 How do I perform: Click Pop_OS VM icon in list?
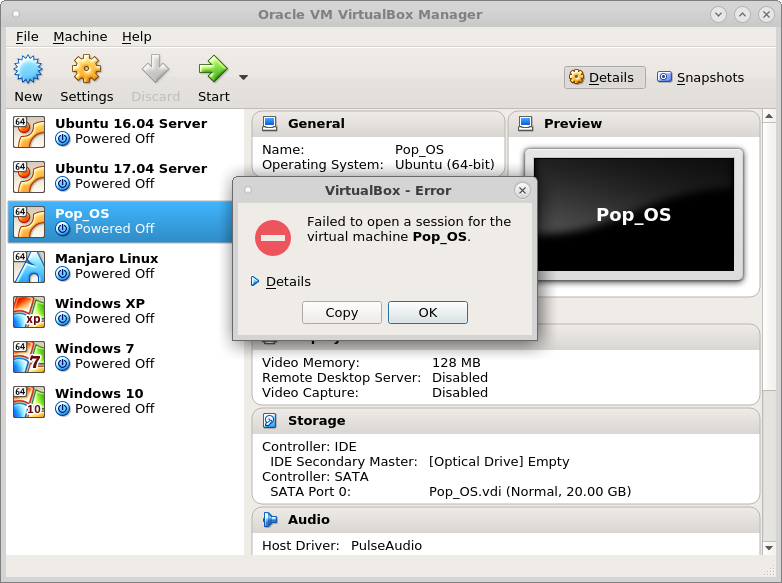click(x=29, y=221)
